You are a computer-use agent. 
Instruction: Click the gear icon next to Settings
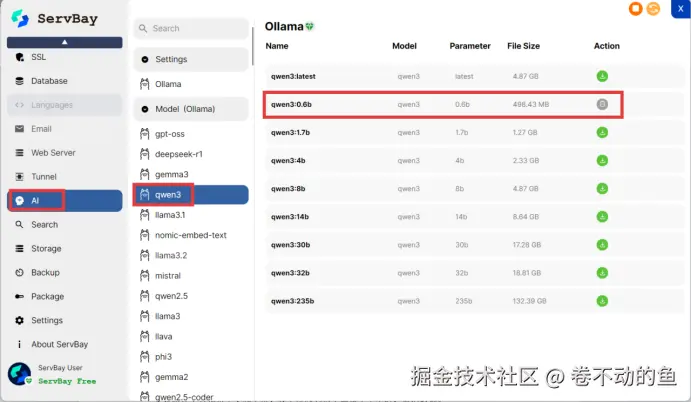coord(19,320)
